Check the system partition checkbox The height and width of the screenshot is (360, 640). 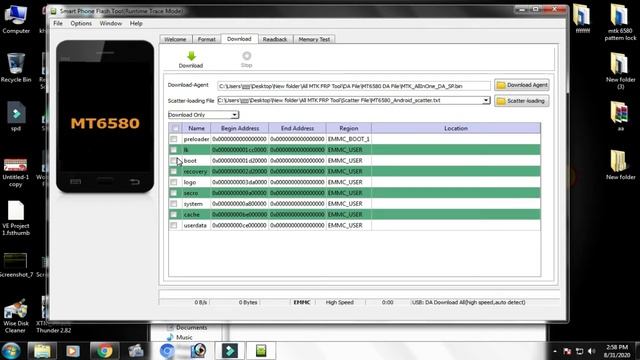coord(173,204)
